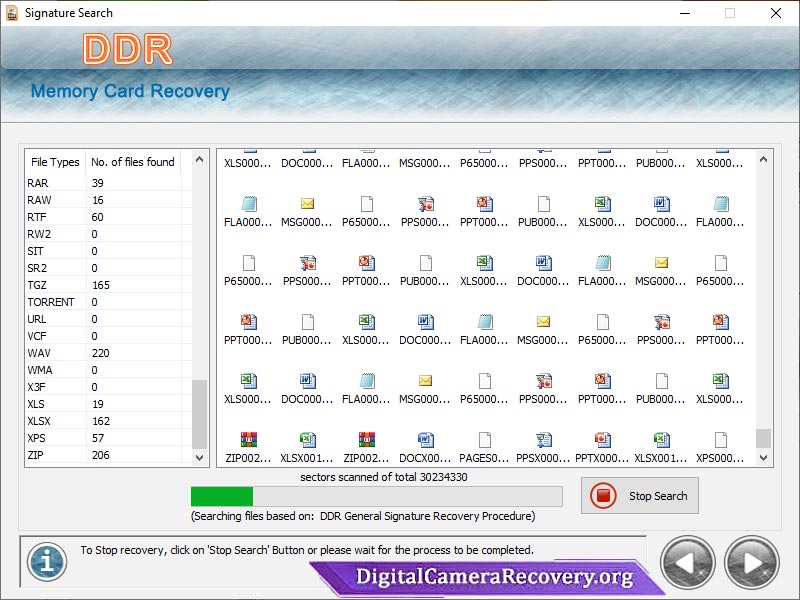Click the results pane scroll down arrow

pos(765,458)
